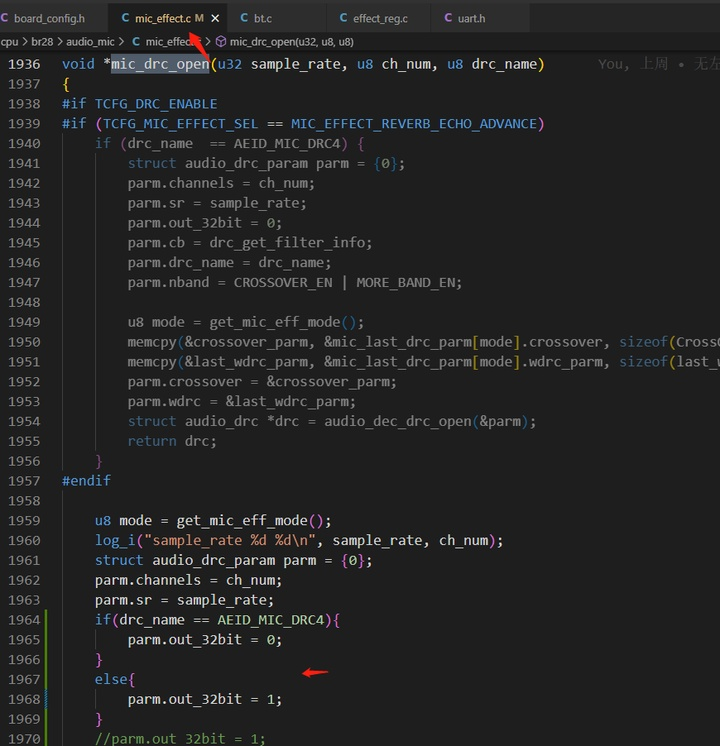The width and height of the screenshot is (720, 746).
Task: Click drc_get_filter_info on line 1945
Action: (287, 243)
